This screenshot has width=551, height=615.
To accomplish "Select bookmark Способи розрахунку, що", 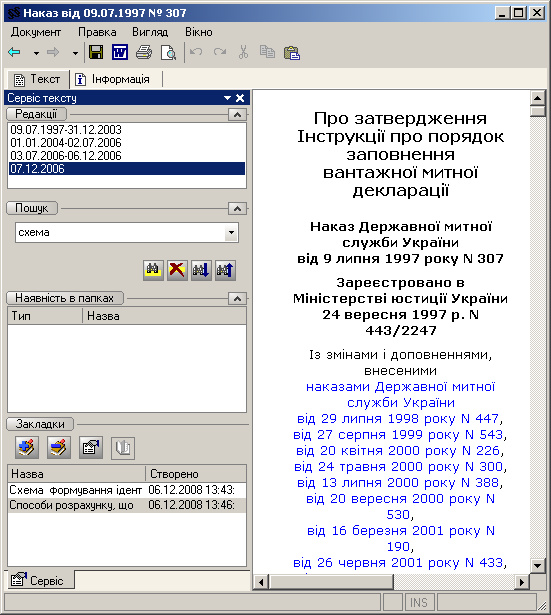I will [127, 505].
